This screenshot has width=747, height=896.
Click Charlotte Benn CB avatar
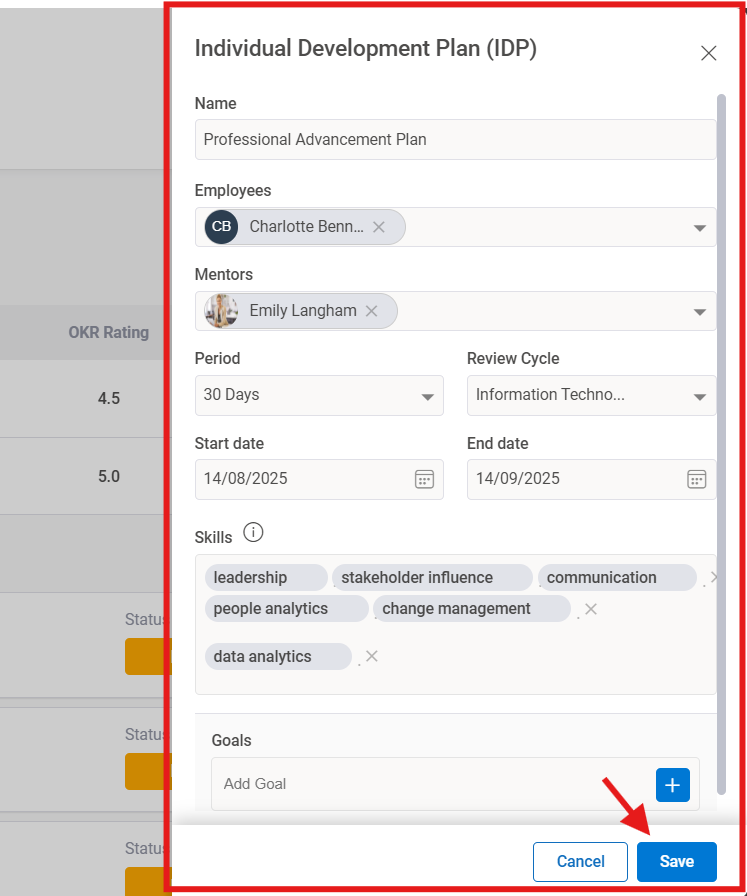click(221, 227)
